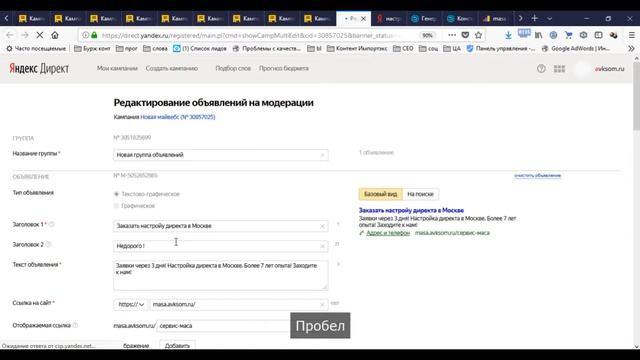The height and width of the screenshot is (360, 640).
Task: Click preview title Заказать настройу директа в Москве
Action: click(x=411, y=211)
